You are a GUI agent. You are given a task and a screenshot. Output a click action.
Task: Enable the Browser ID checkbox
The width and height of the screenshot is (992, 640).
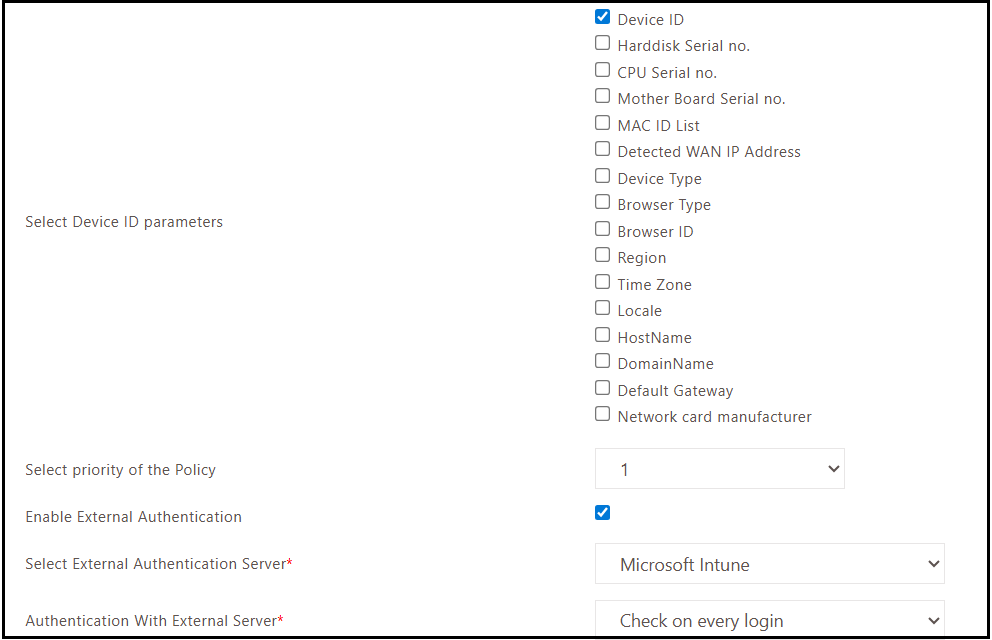[602, 229]
